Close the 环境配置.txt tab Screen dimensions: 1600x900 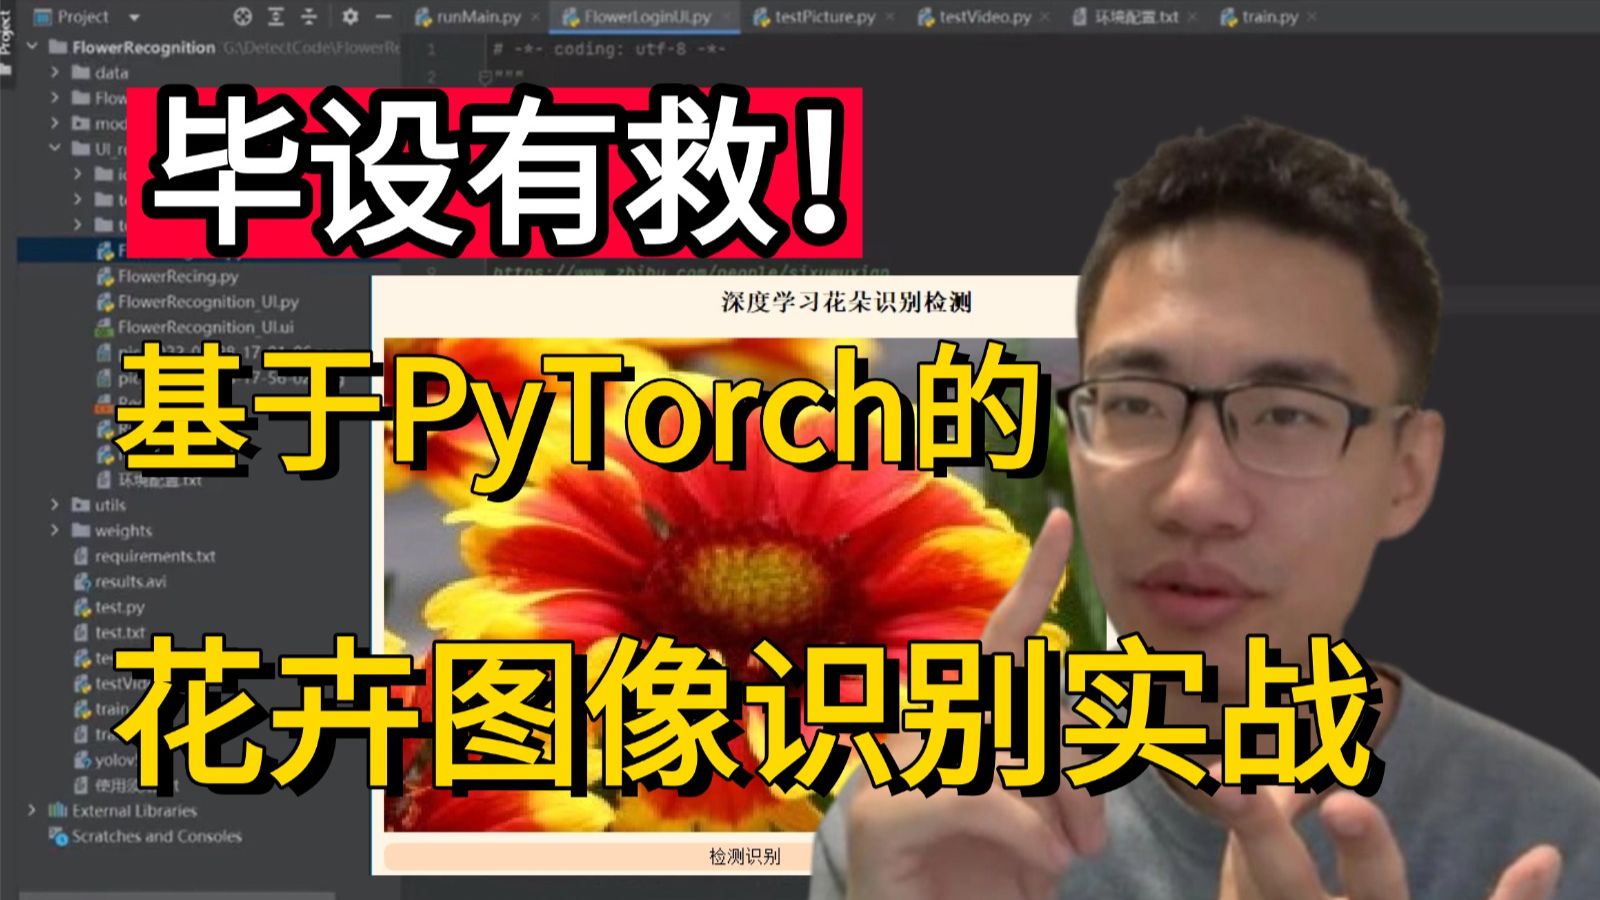coord(1193,18)
